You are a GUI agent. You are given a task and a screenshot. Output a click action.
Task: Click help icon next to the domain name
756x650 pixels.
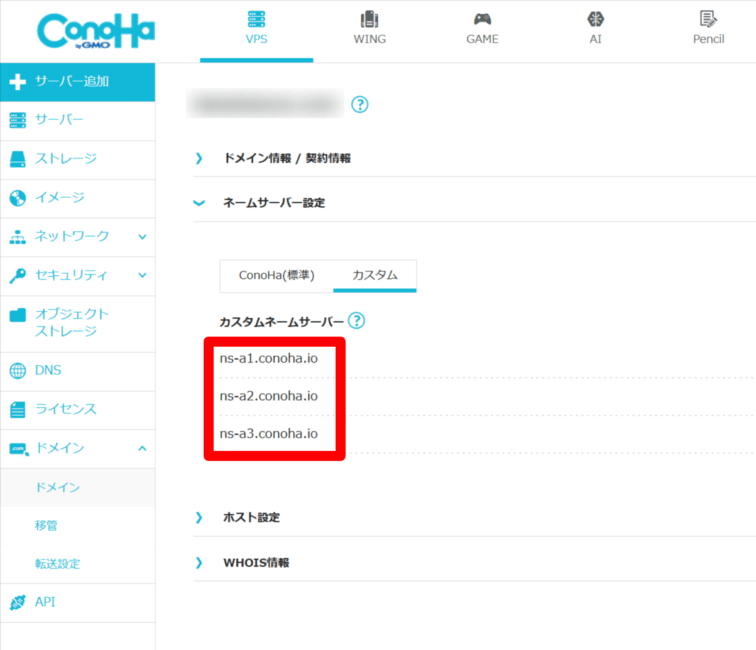360,105
